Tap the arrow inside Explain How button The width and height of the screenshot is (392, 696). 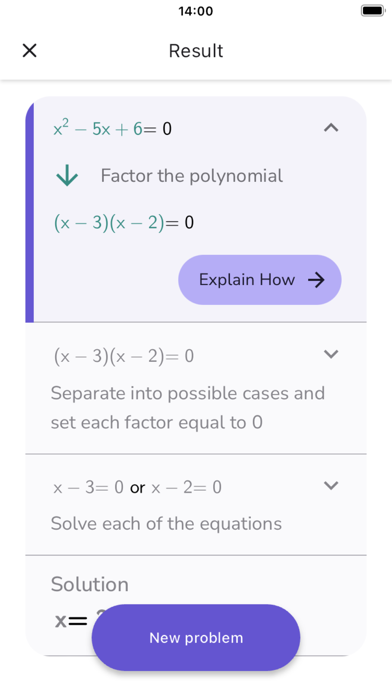(317, 280)
